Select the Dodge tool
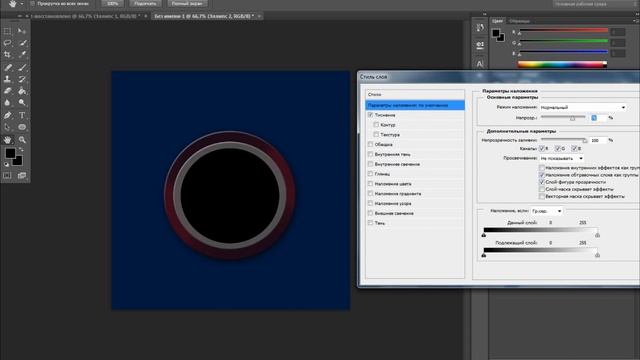640x360 pixels. coord(22,103)
